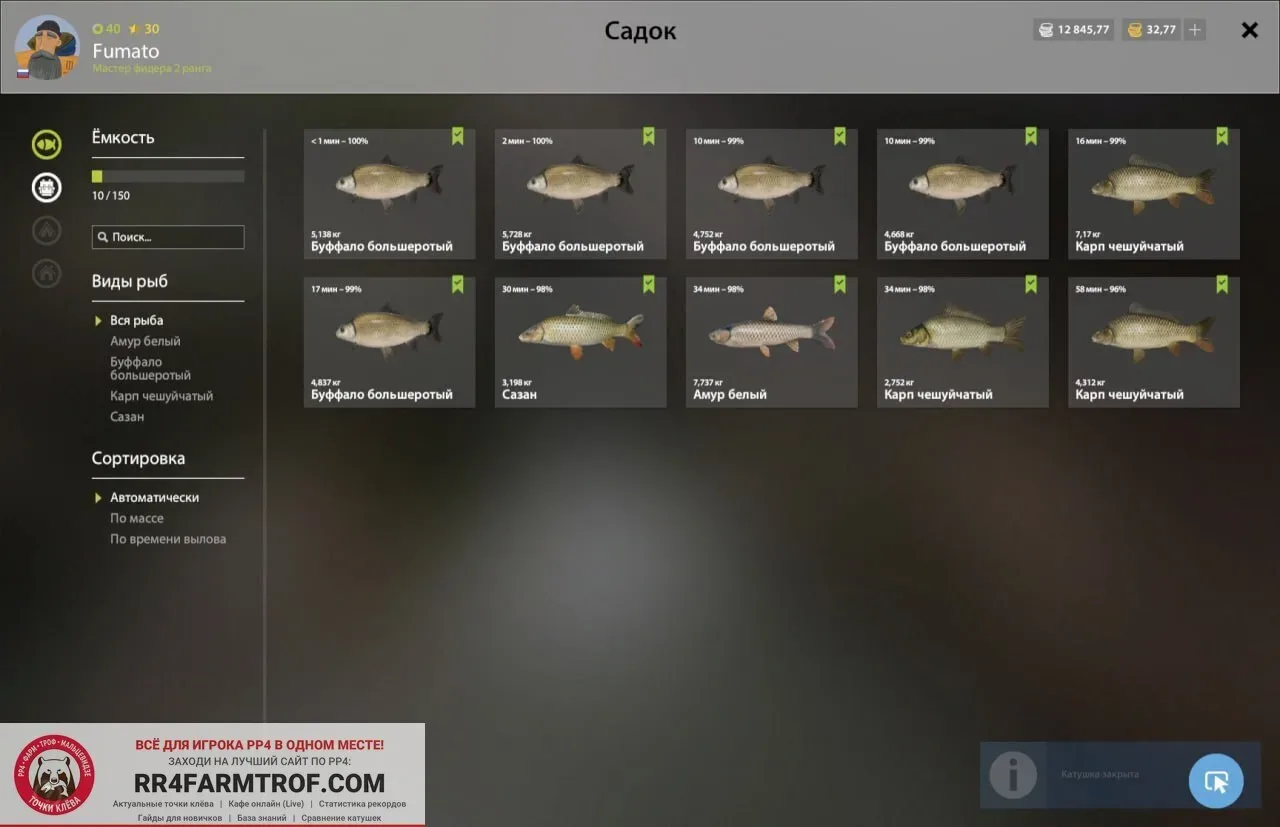Viewport: 1280px width, 827px height.
Task: Toggle green mark on 7,17 kg Карп
Action: pos(1222,137)
